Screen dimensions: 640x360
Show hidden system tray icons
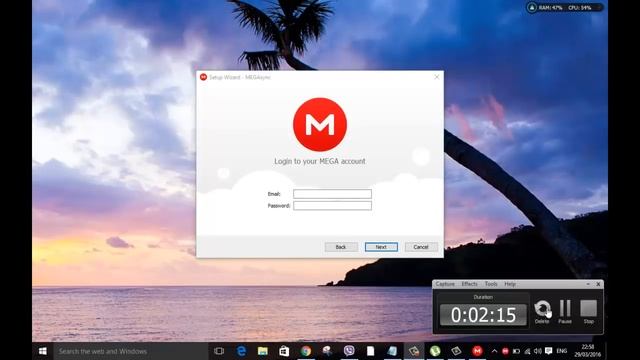(x=494, y=351)
